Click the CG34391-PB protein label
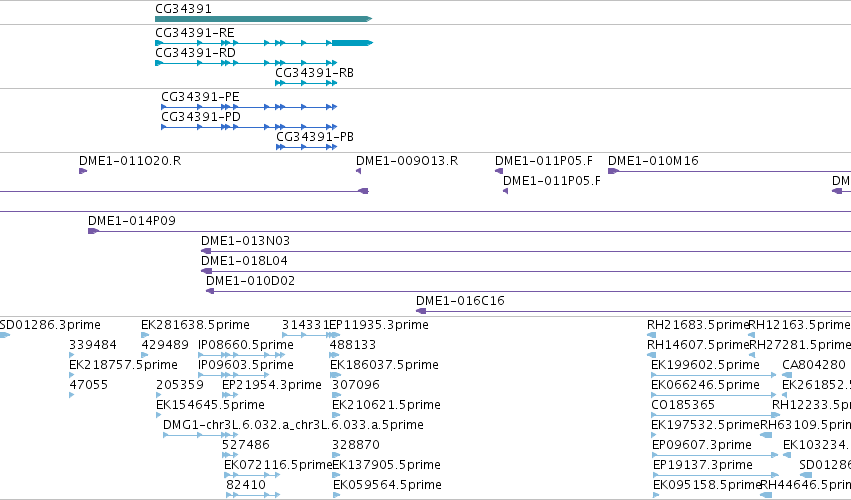Viewport: 851px width, 500px height. [315, 137]
